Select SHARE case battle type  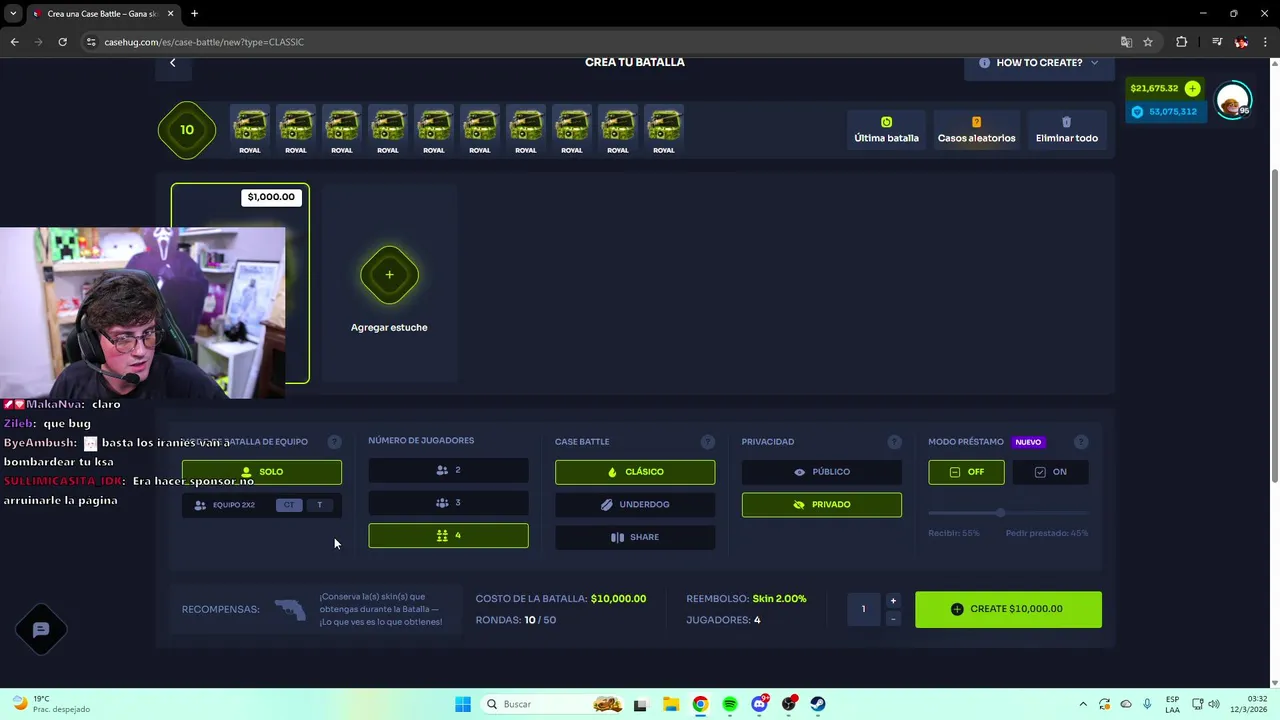coord(635,537)
